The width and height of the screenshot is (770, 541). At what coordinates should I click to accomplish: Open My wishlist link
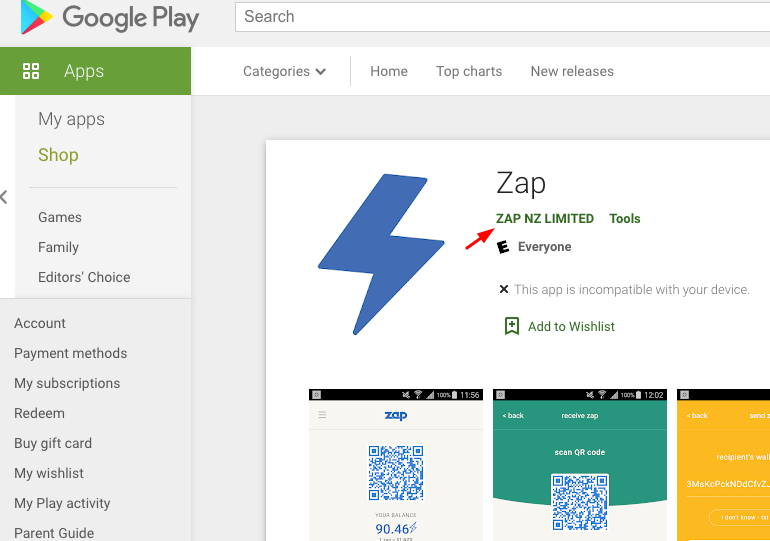coord(49,473)
